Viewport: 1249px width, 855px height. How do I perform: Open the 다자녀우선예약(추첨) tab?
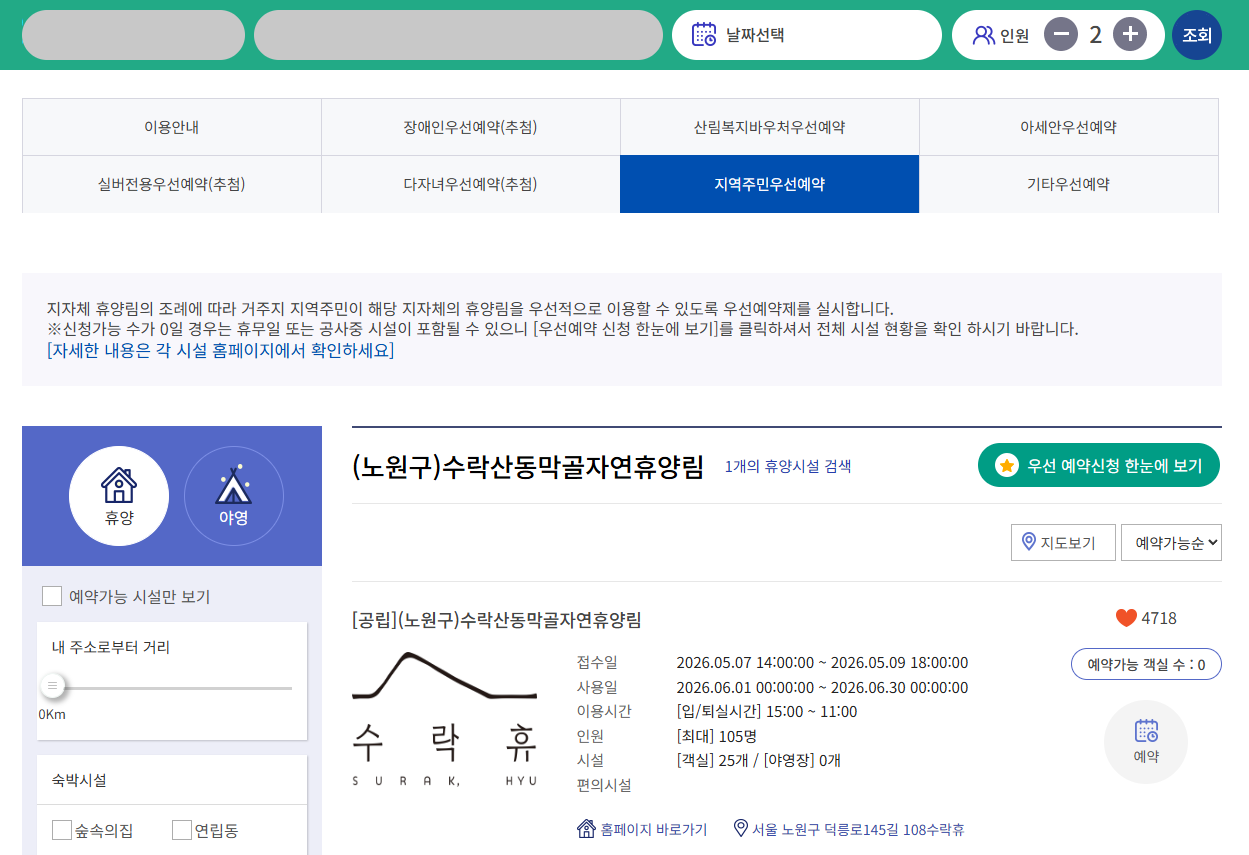click(x=471, y=184)
